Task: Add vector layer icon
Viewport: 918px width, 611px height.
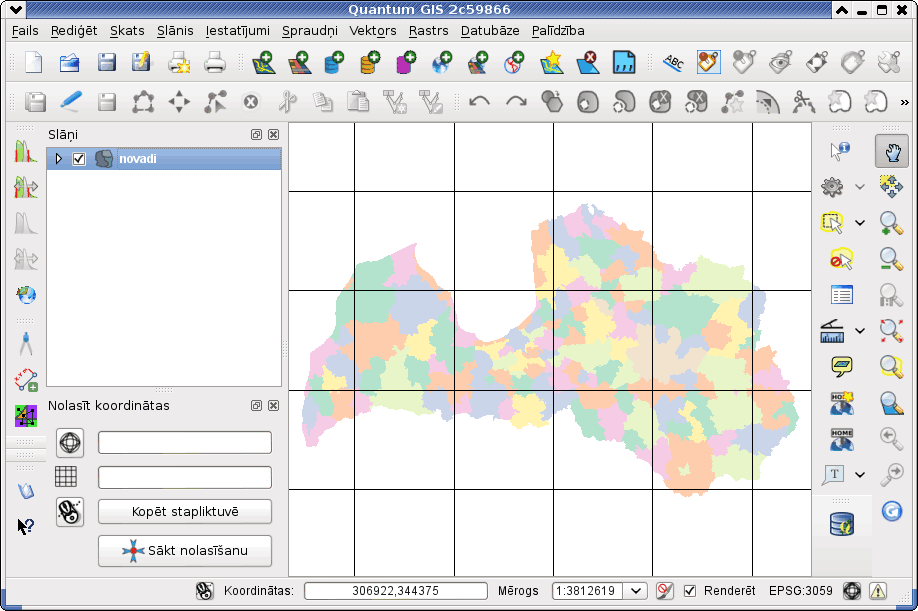Action: (x=263, y=62)
